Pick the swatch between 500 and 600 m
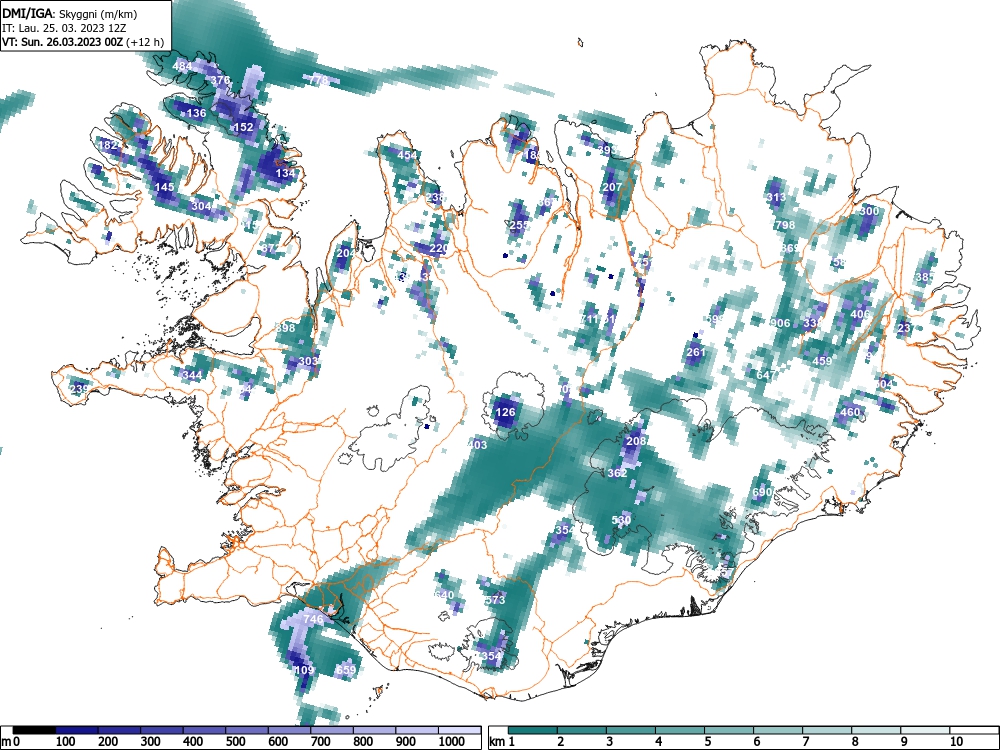 tap(246, 730)
